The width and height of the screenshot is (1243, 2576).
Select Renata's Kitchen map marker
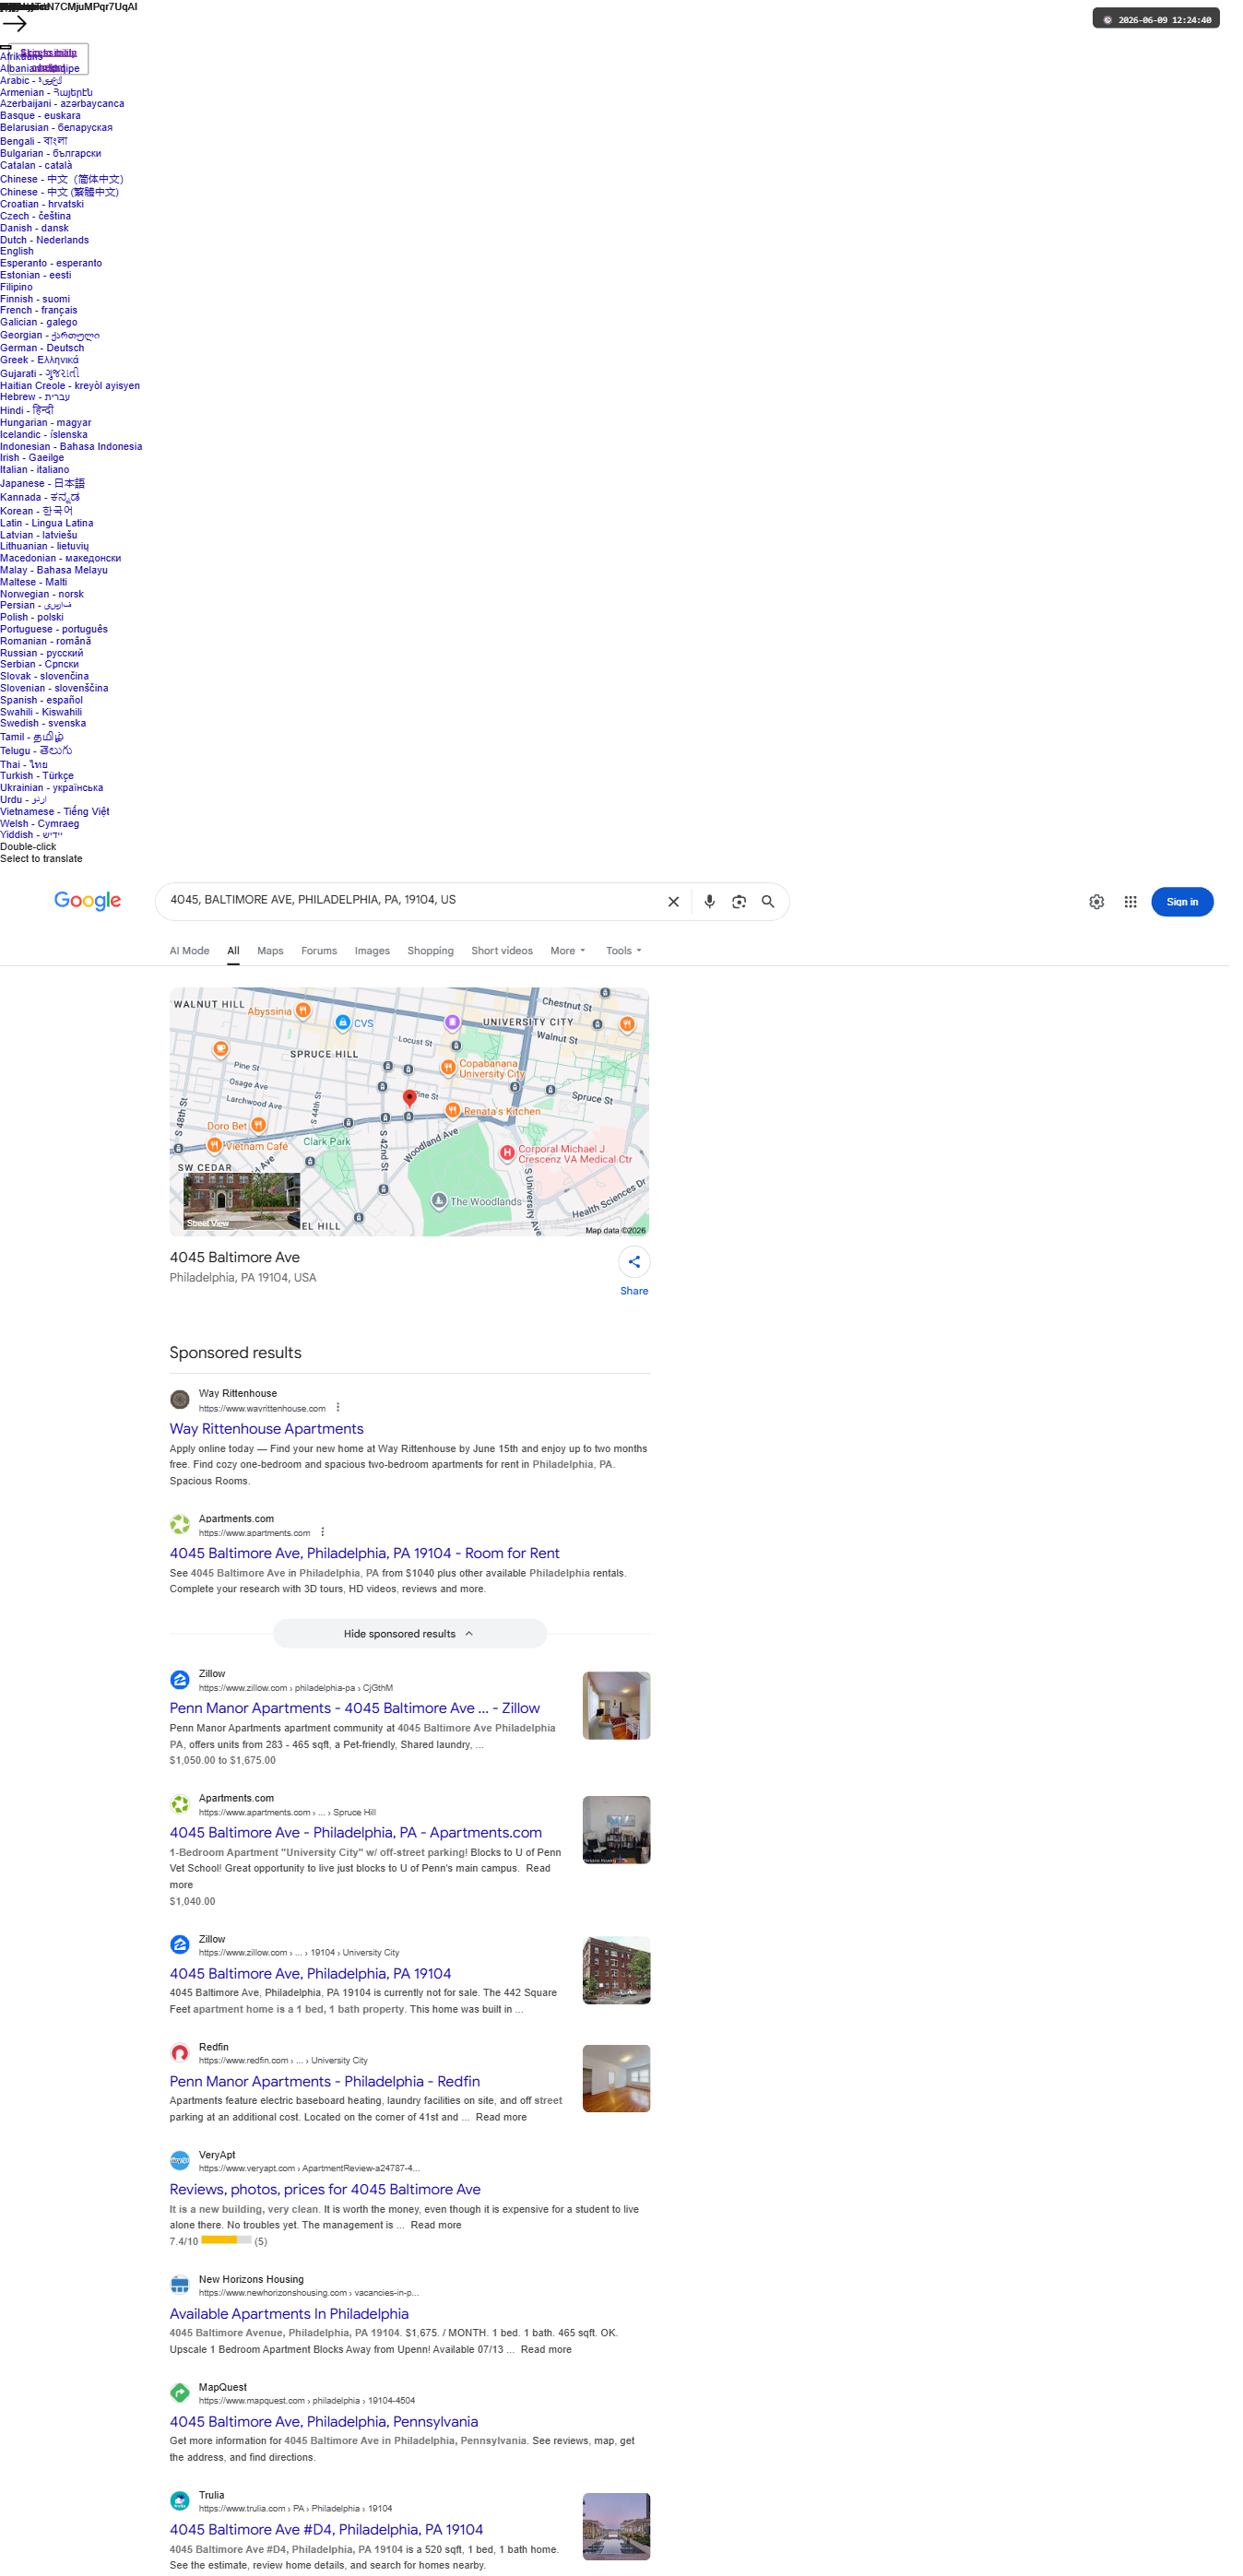(x=453, y=1110)
